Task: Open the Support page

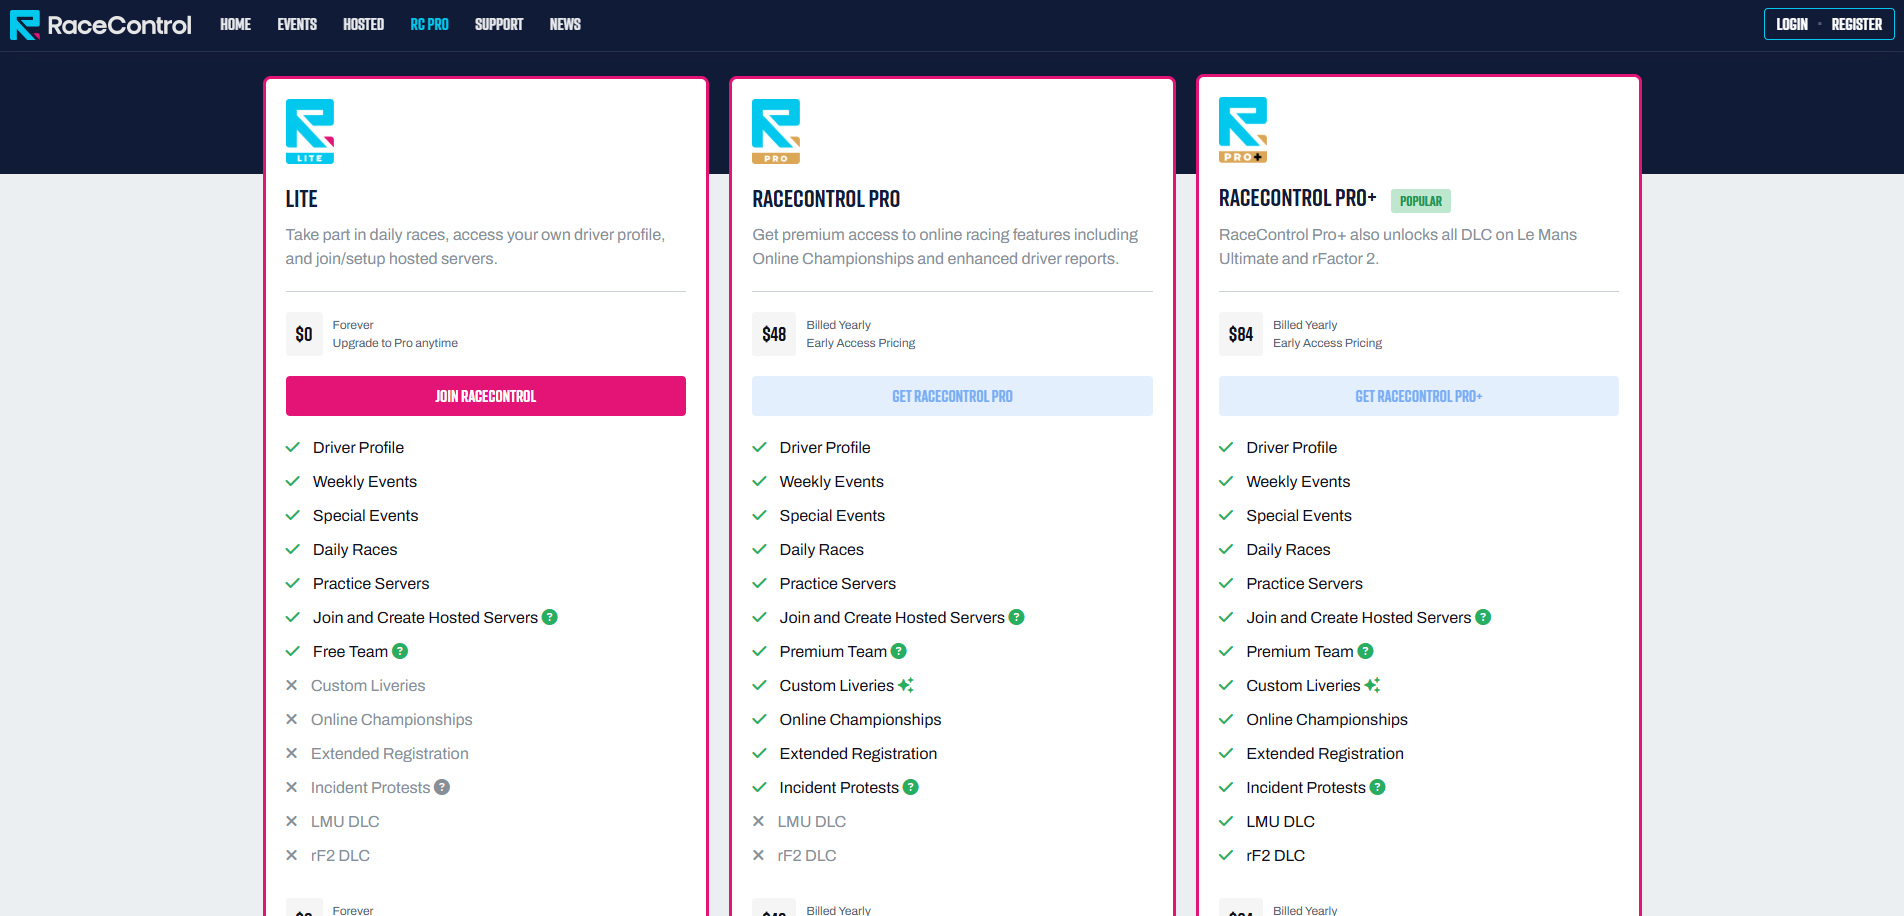Action: click(x=499, y=24)
